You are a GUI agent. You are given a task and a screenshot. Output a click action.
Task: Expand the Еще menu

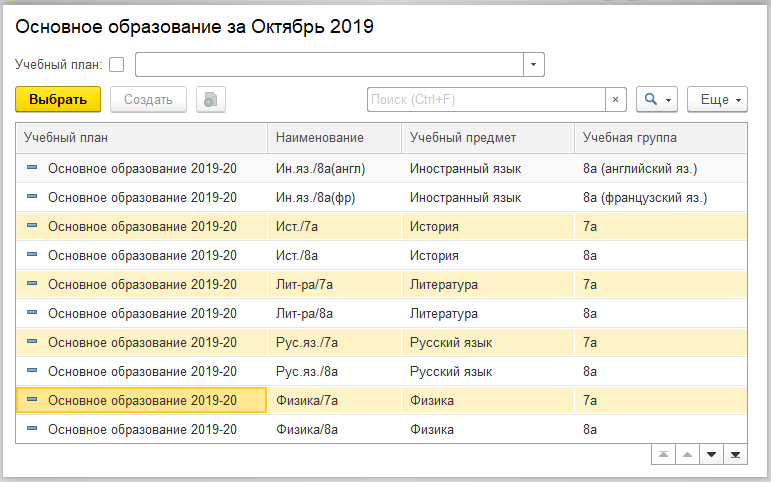(717, 99)
